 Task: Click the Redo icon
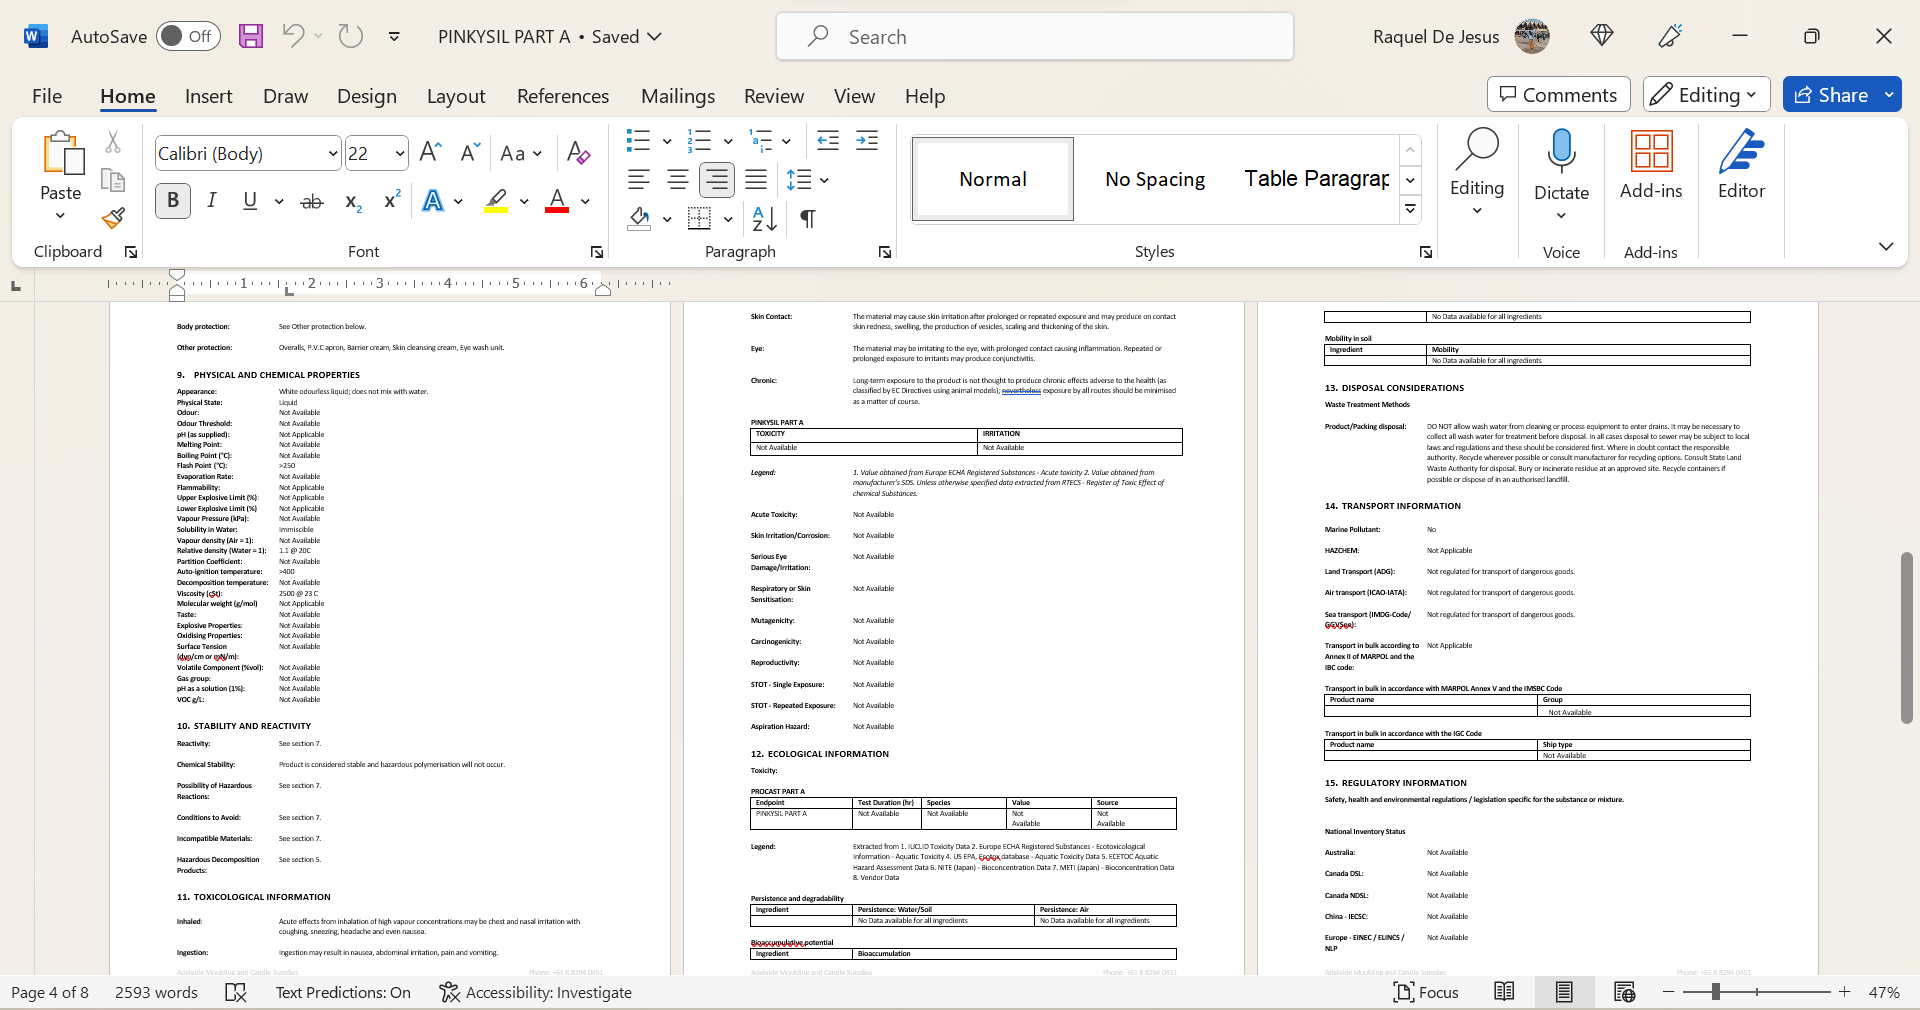350,36
